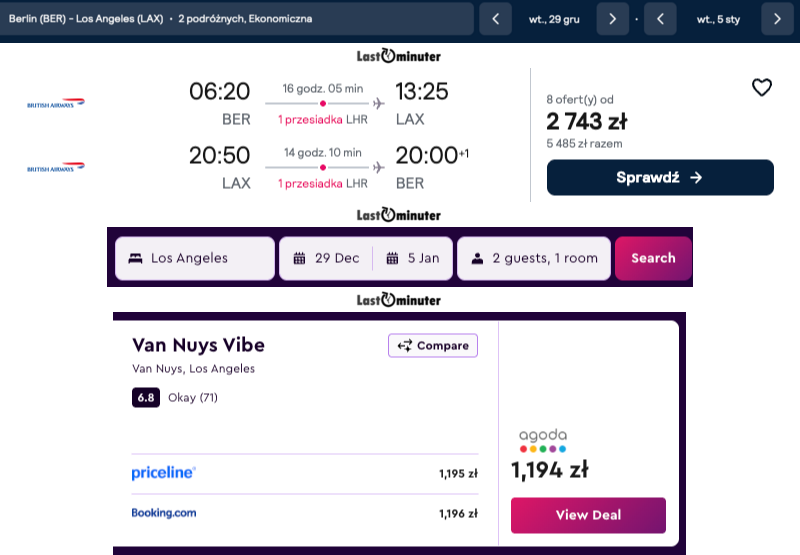Edit the Los Angeles destination field
The image size is (800, 555).
(195, 258)
